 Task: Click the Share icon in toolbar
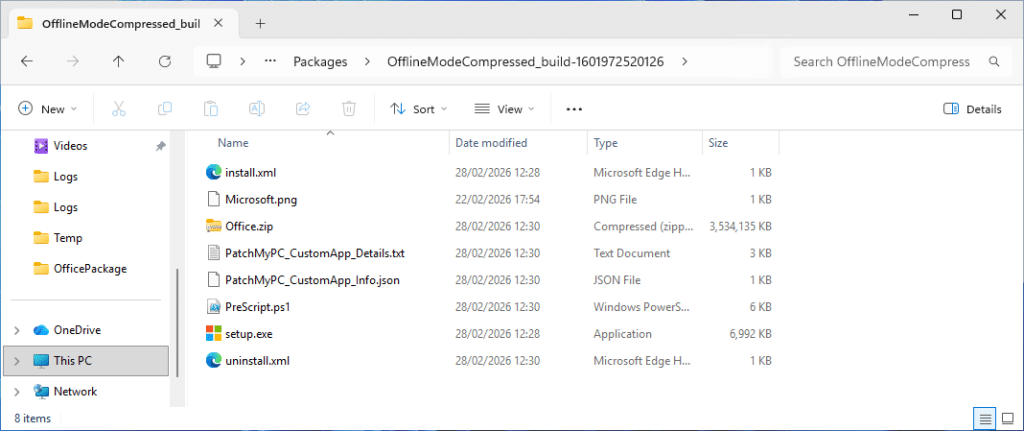[x=303, y=109]
